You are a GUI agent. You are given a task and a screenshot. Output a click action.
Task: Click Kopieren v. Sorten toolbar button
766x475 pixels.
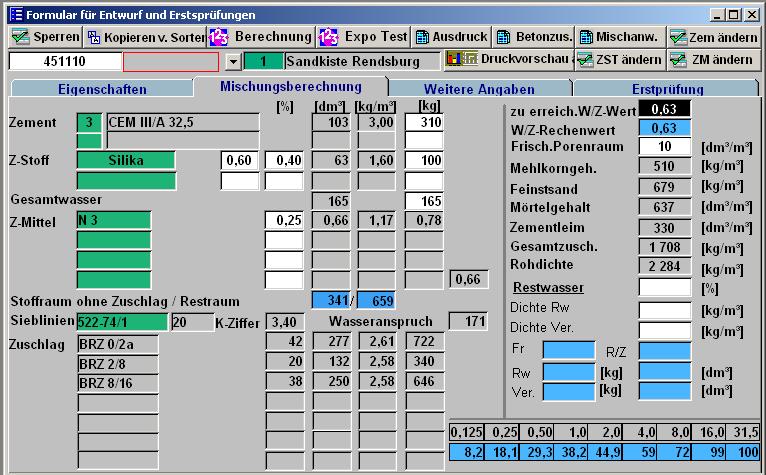[145, 37]
